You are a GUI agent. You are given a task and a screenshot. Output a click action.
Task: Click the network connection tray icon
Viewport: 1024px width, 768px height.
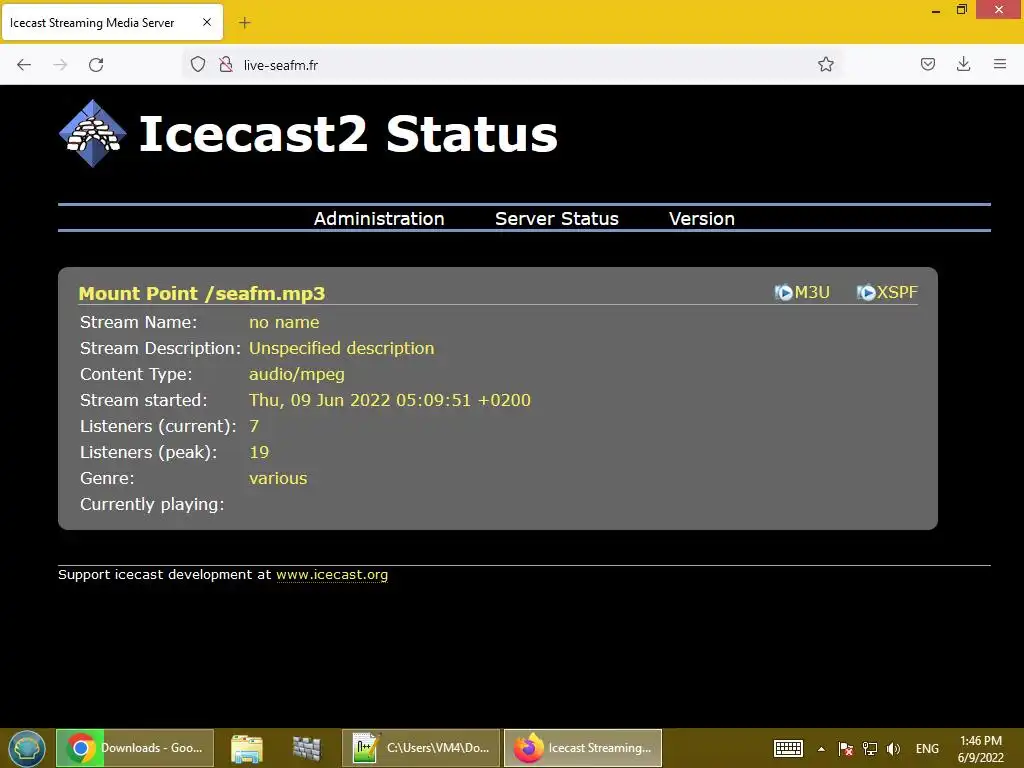tap(870, 749)
